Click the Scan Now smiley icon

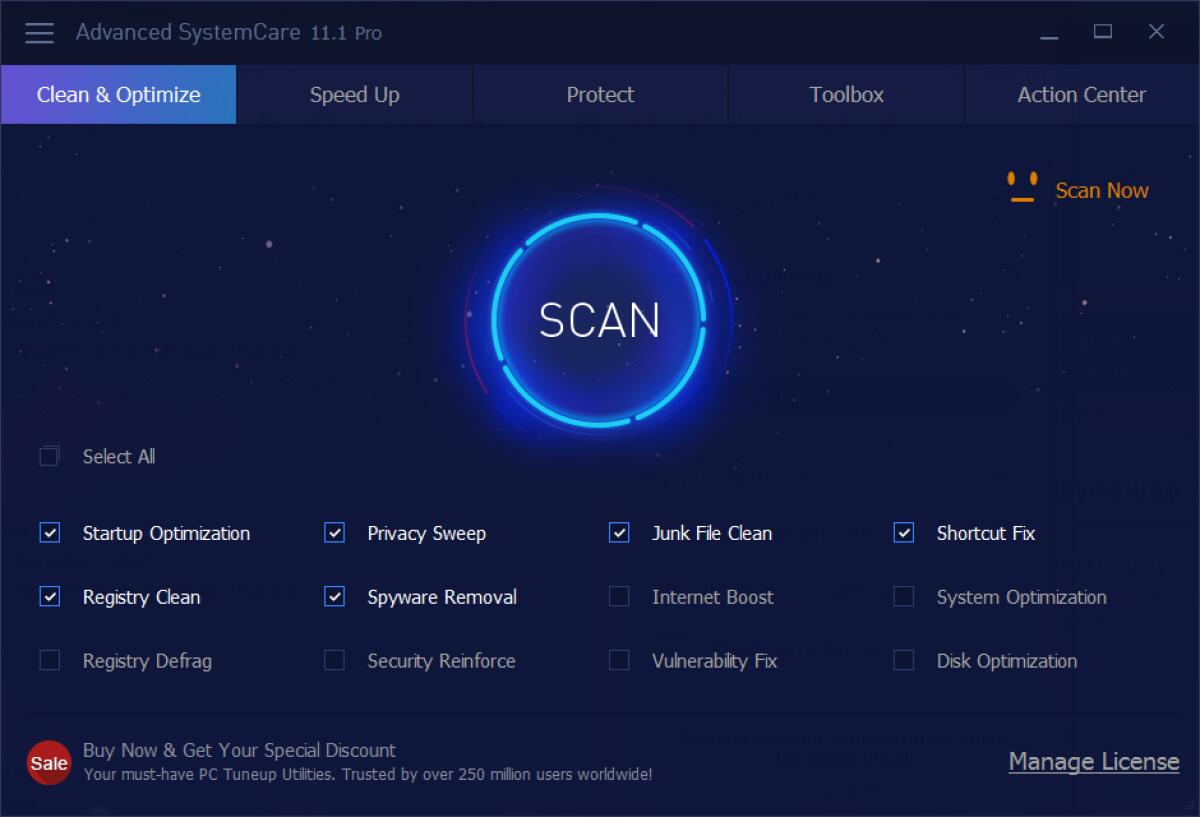click(x=1022, y=188)
